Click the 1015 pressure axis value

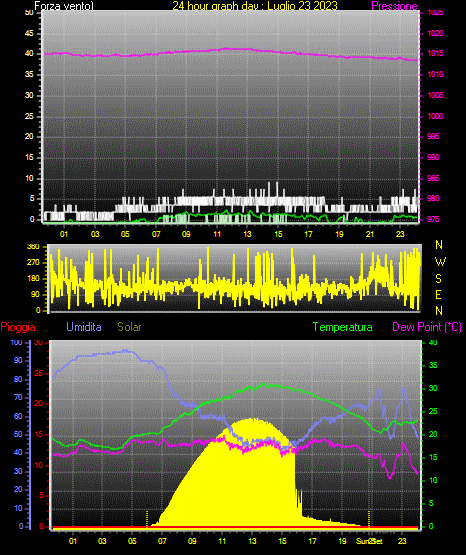(x=435, y=54)
